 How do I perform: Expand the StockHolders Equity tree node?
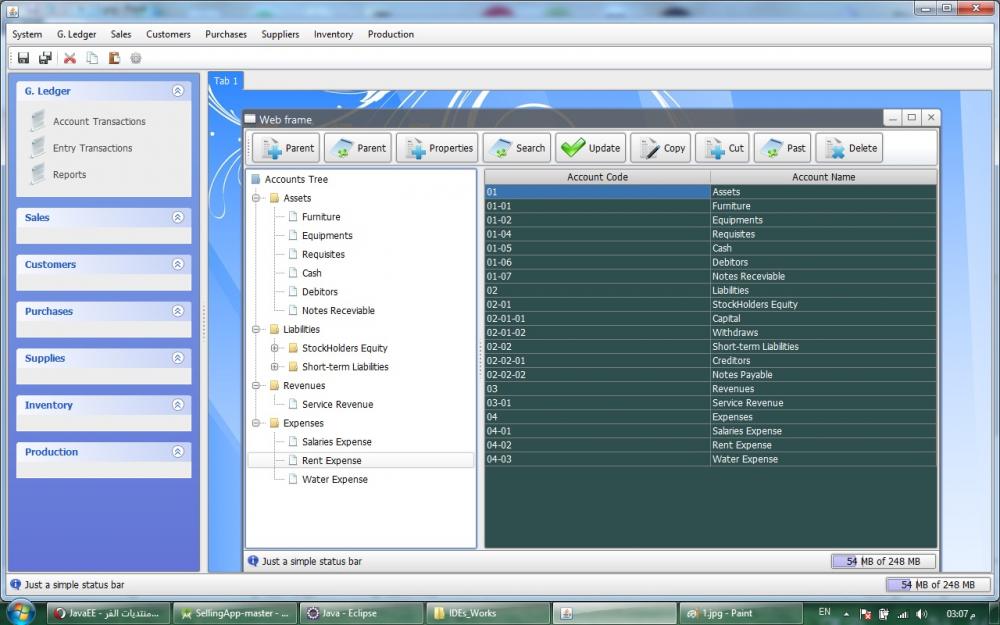pos(275,348)
